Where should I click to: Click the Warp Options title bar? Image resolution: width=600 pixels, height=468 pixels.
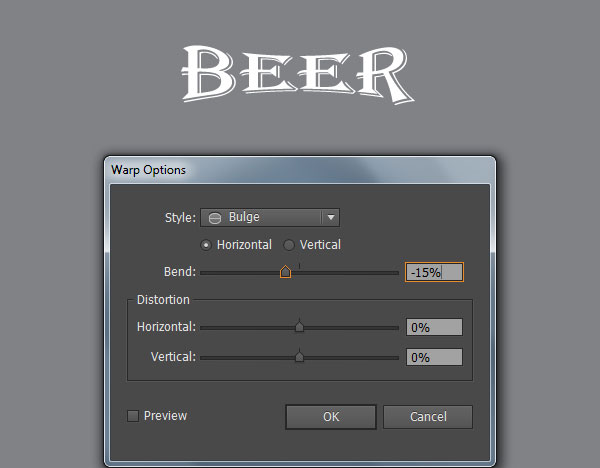point(300,170)
